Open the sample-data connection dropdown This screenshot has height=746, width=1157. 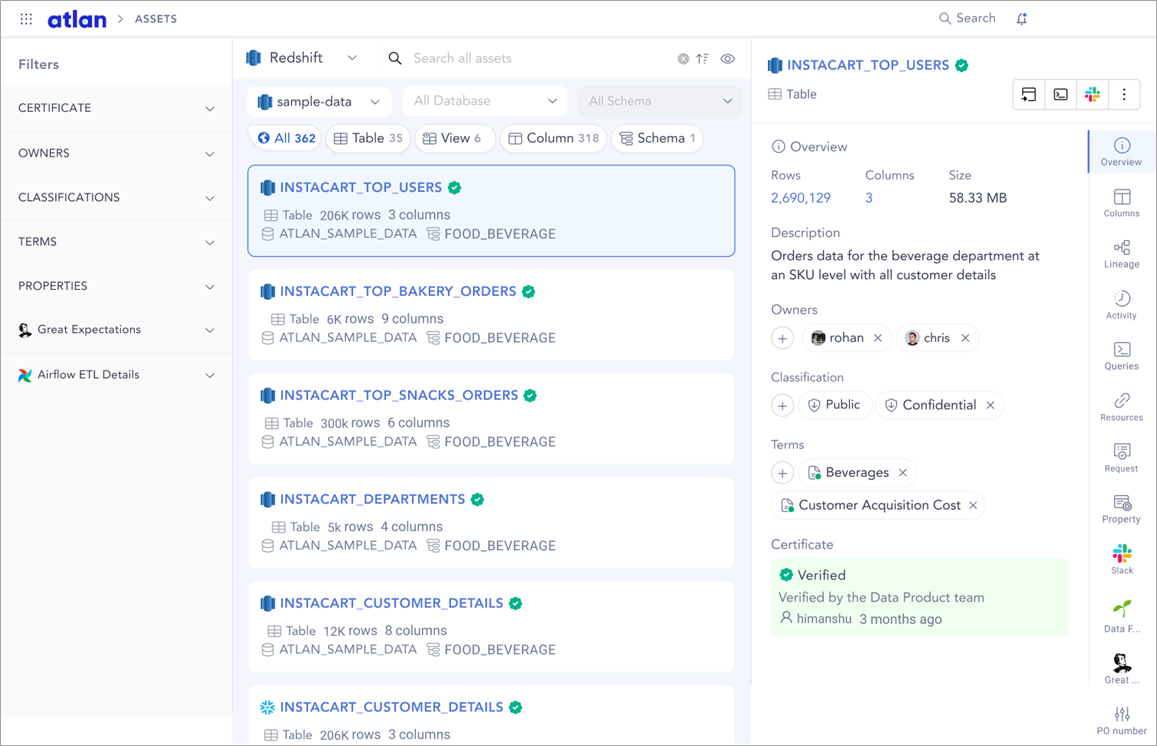click(320, 102)
